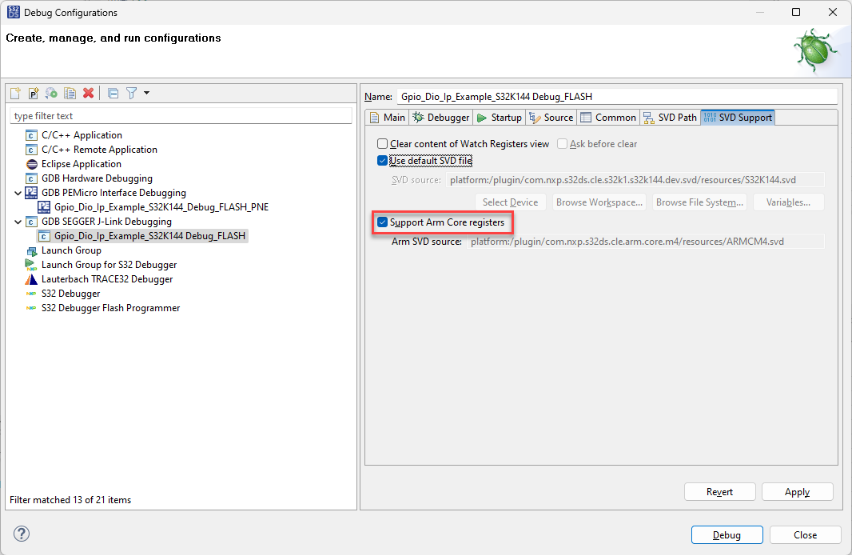Toggle Clear content of Watch Registers view
Image resolution: width=852 pixels, height=555 pixels.
coord(383,144)
